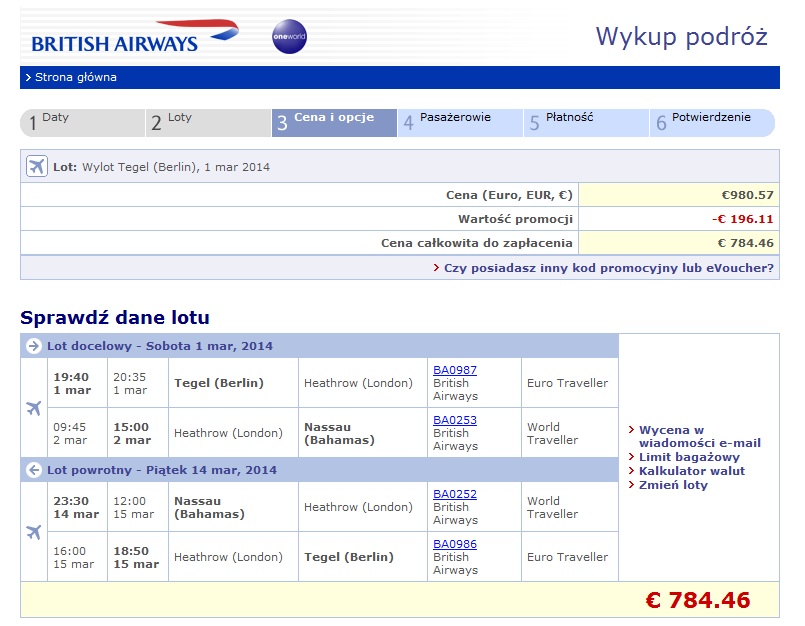Click Wycena w wiadomości e-mail

click(699, 437)
